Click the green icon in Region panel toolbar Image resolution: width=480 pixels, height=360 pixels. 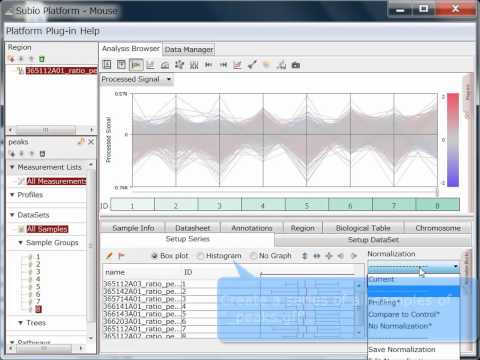click(x=42, y=59)
